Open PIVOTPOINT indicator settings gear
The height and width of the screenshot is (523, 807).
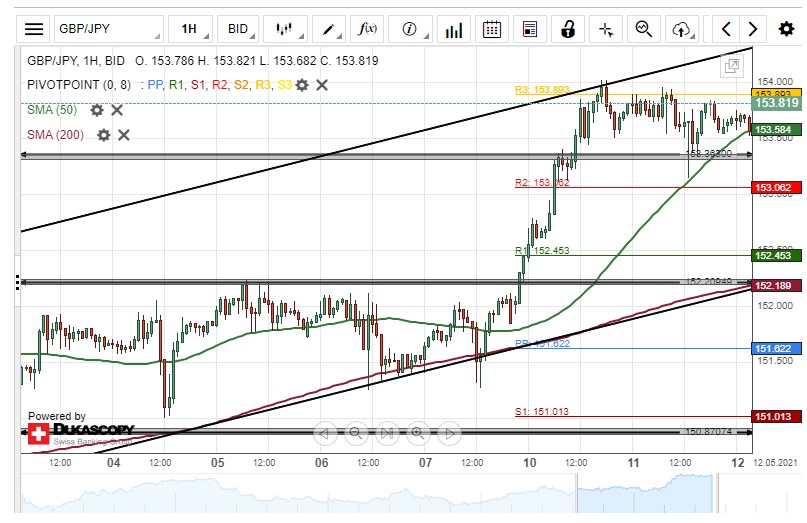302,85
